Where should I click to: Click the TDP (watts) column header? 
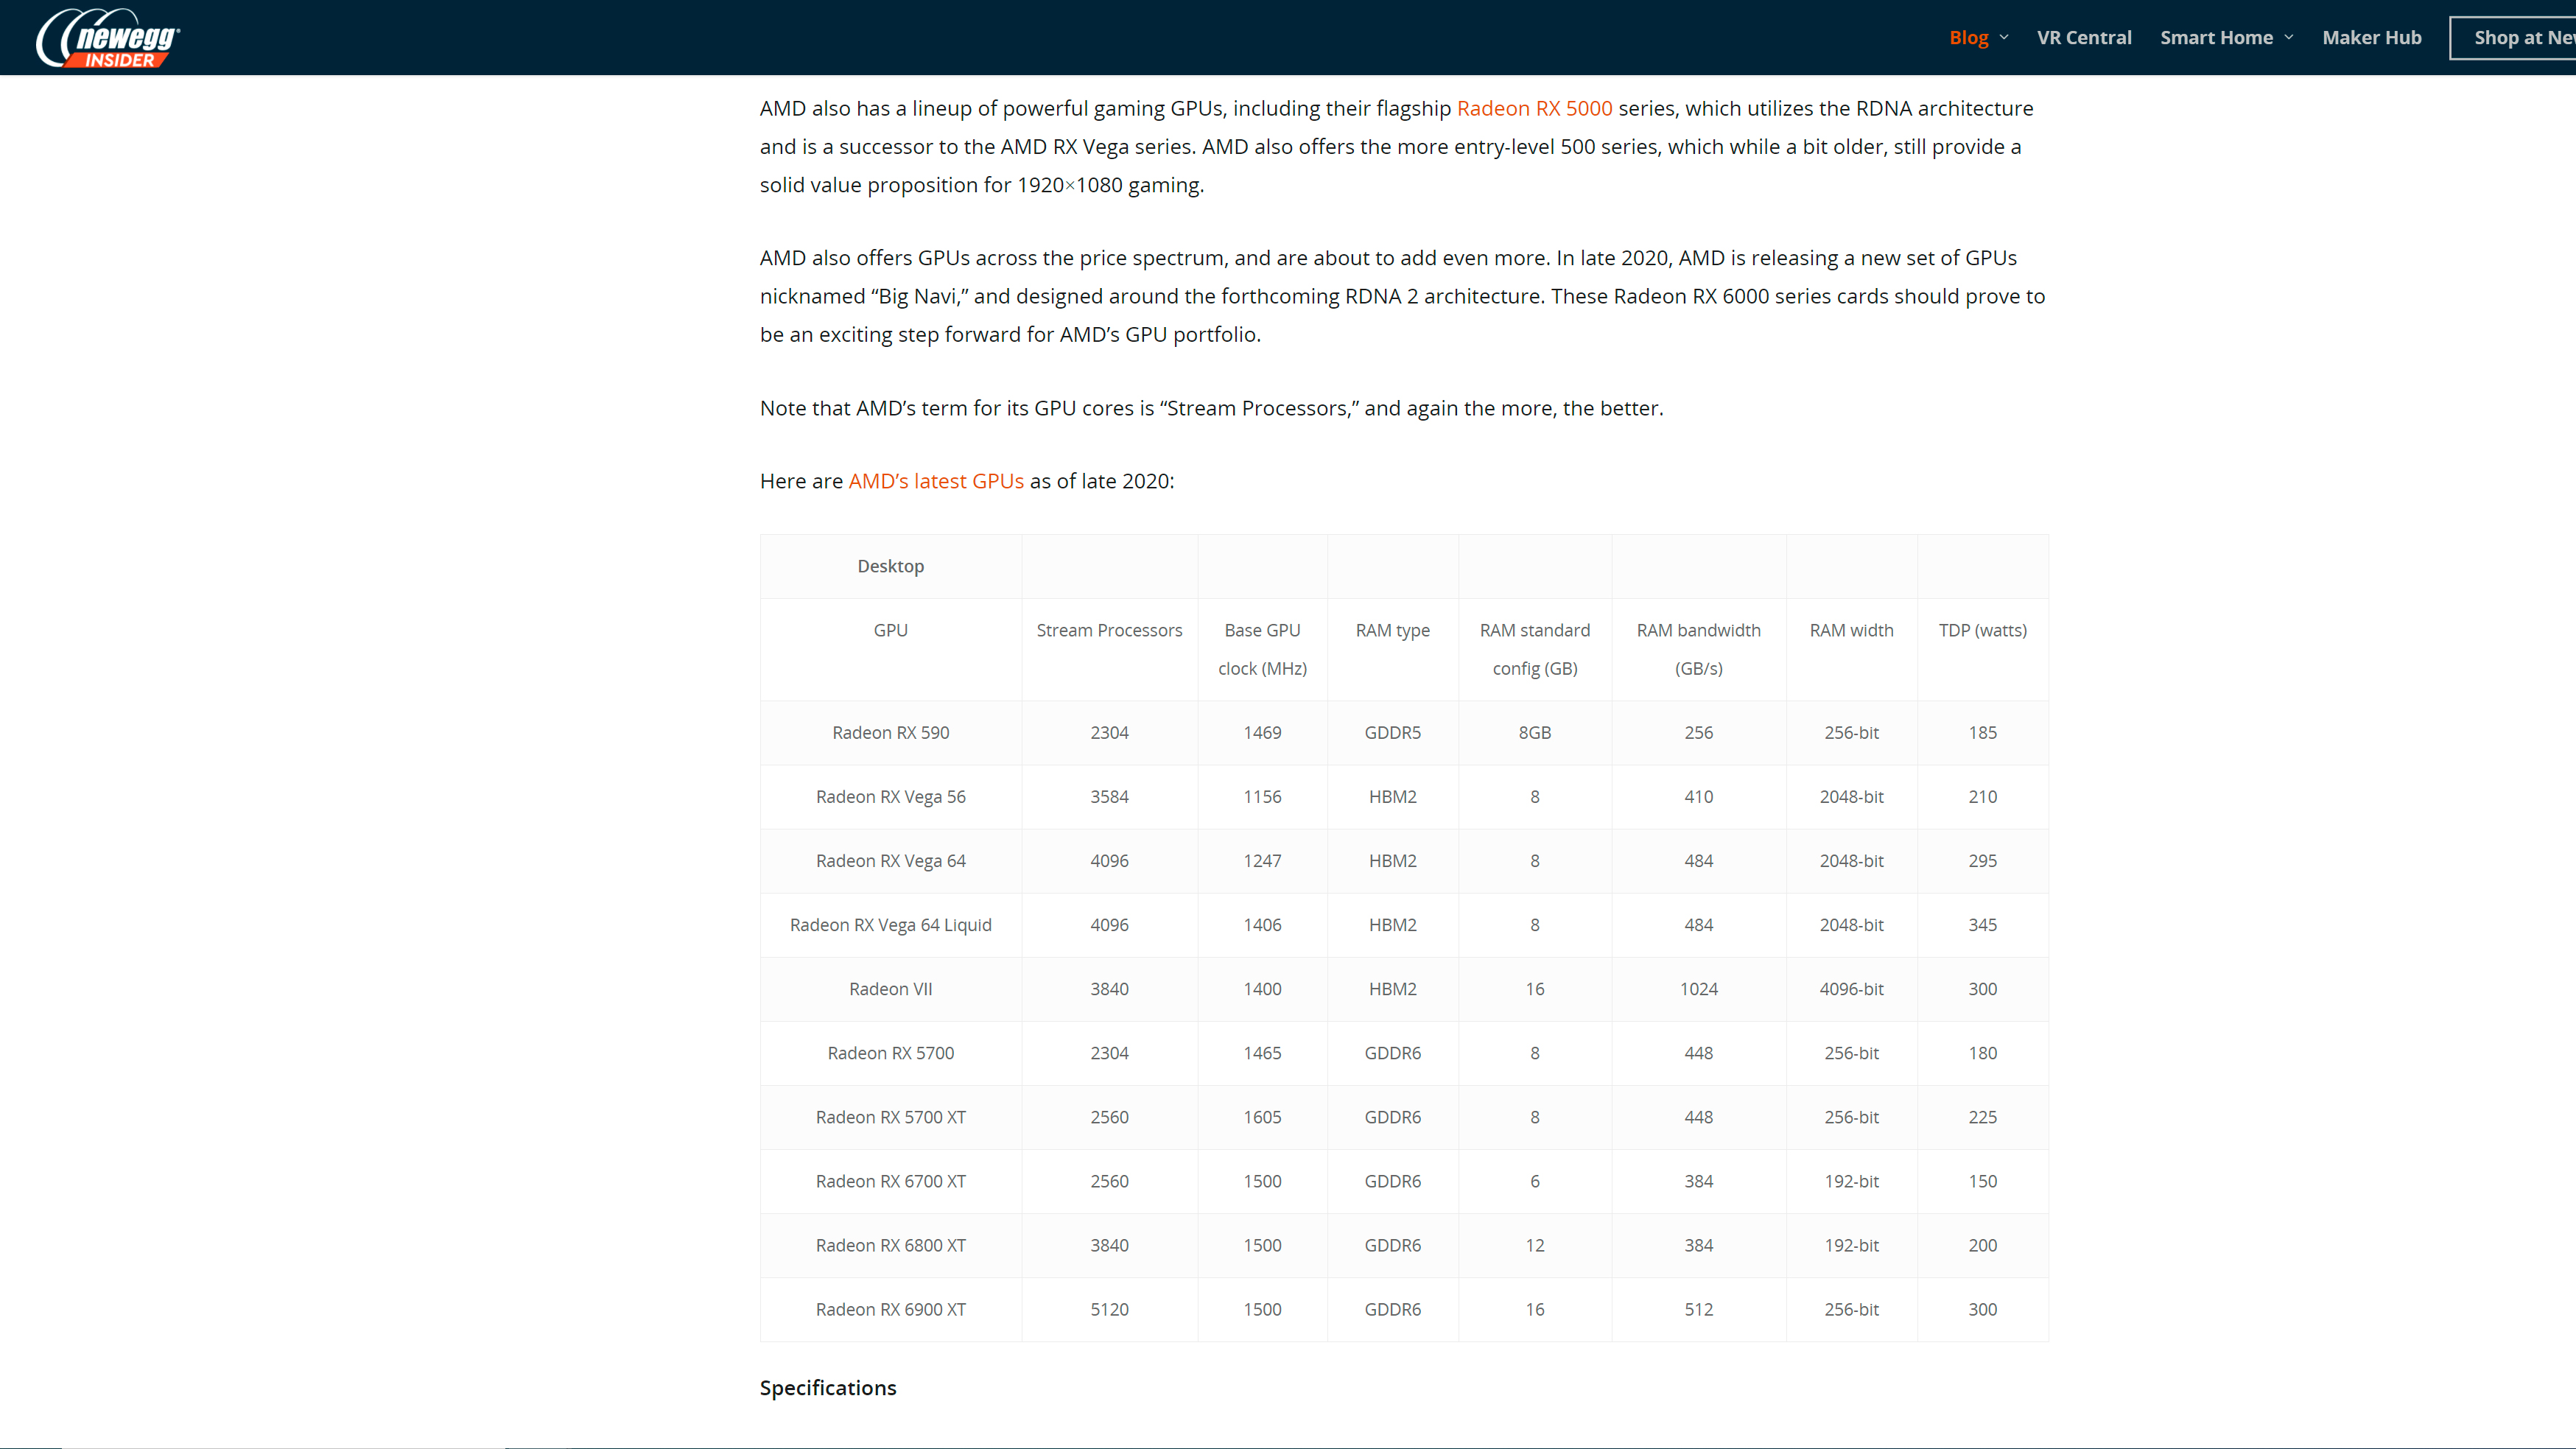1982,631
